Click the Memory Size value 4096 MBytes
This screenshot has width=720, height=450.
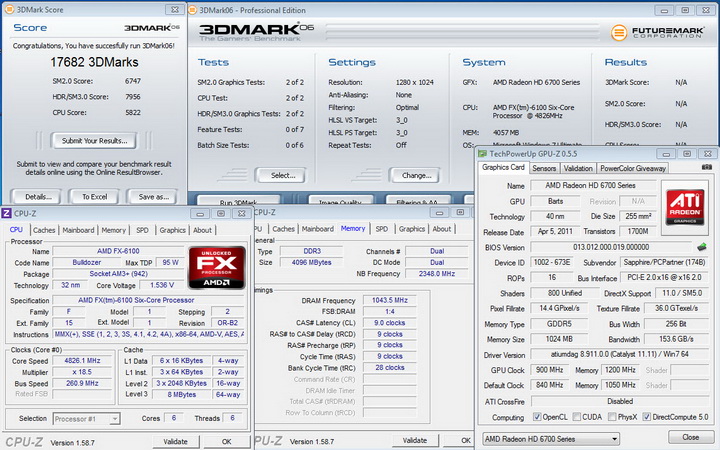click(x=311, y=263)
